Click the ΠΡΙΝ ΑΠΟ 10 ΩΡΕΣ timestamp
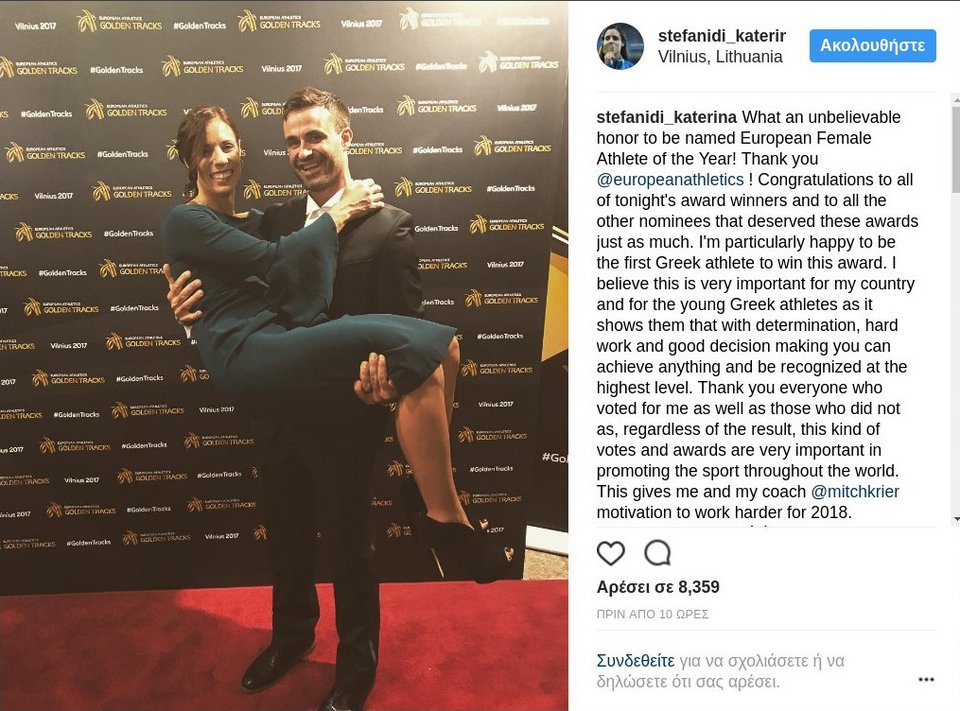Image resolution: width=960 pixels, height=711 pixels. click(653, 614)
